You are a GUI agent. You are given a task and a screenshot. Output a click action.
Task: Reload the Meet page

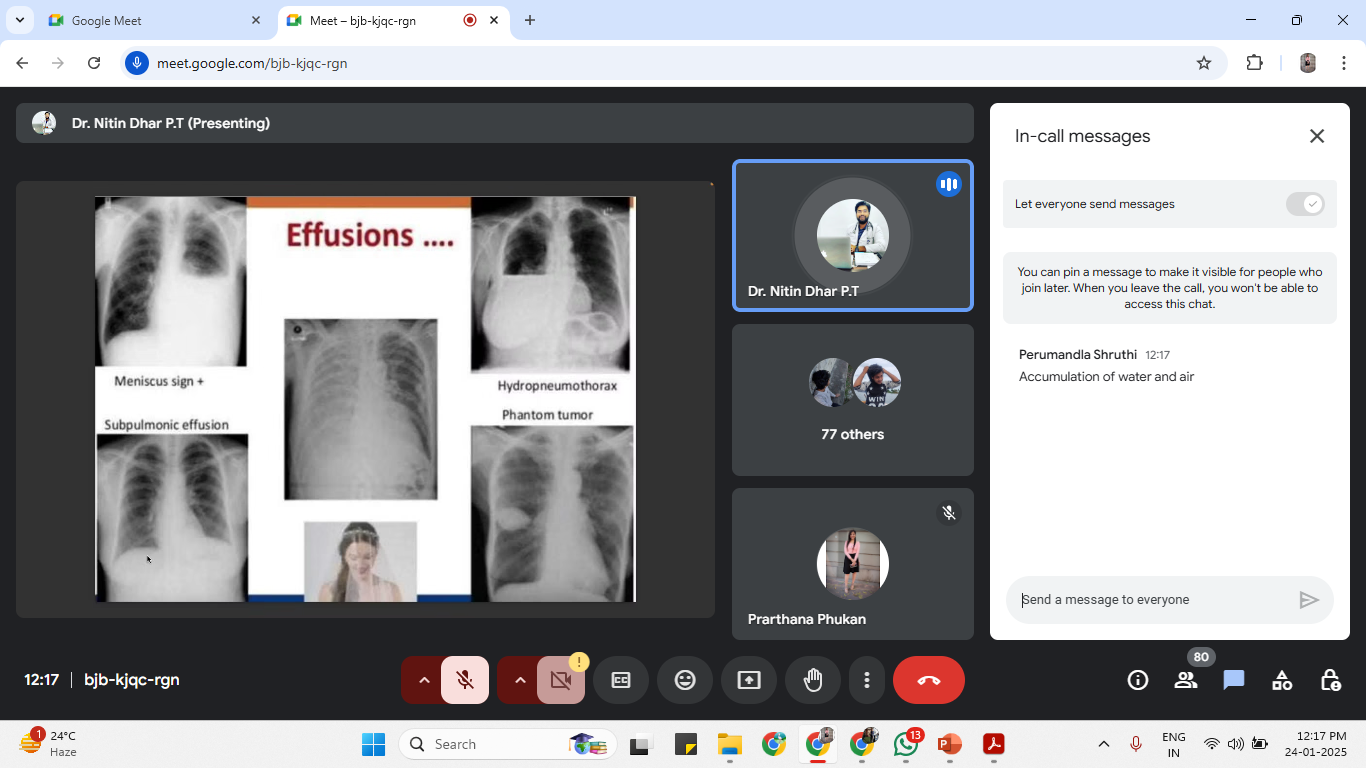94,63
